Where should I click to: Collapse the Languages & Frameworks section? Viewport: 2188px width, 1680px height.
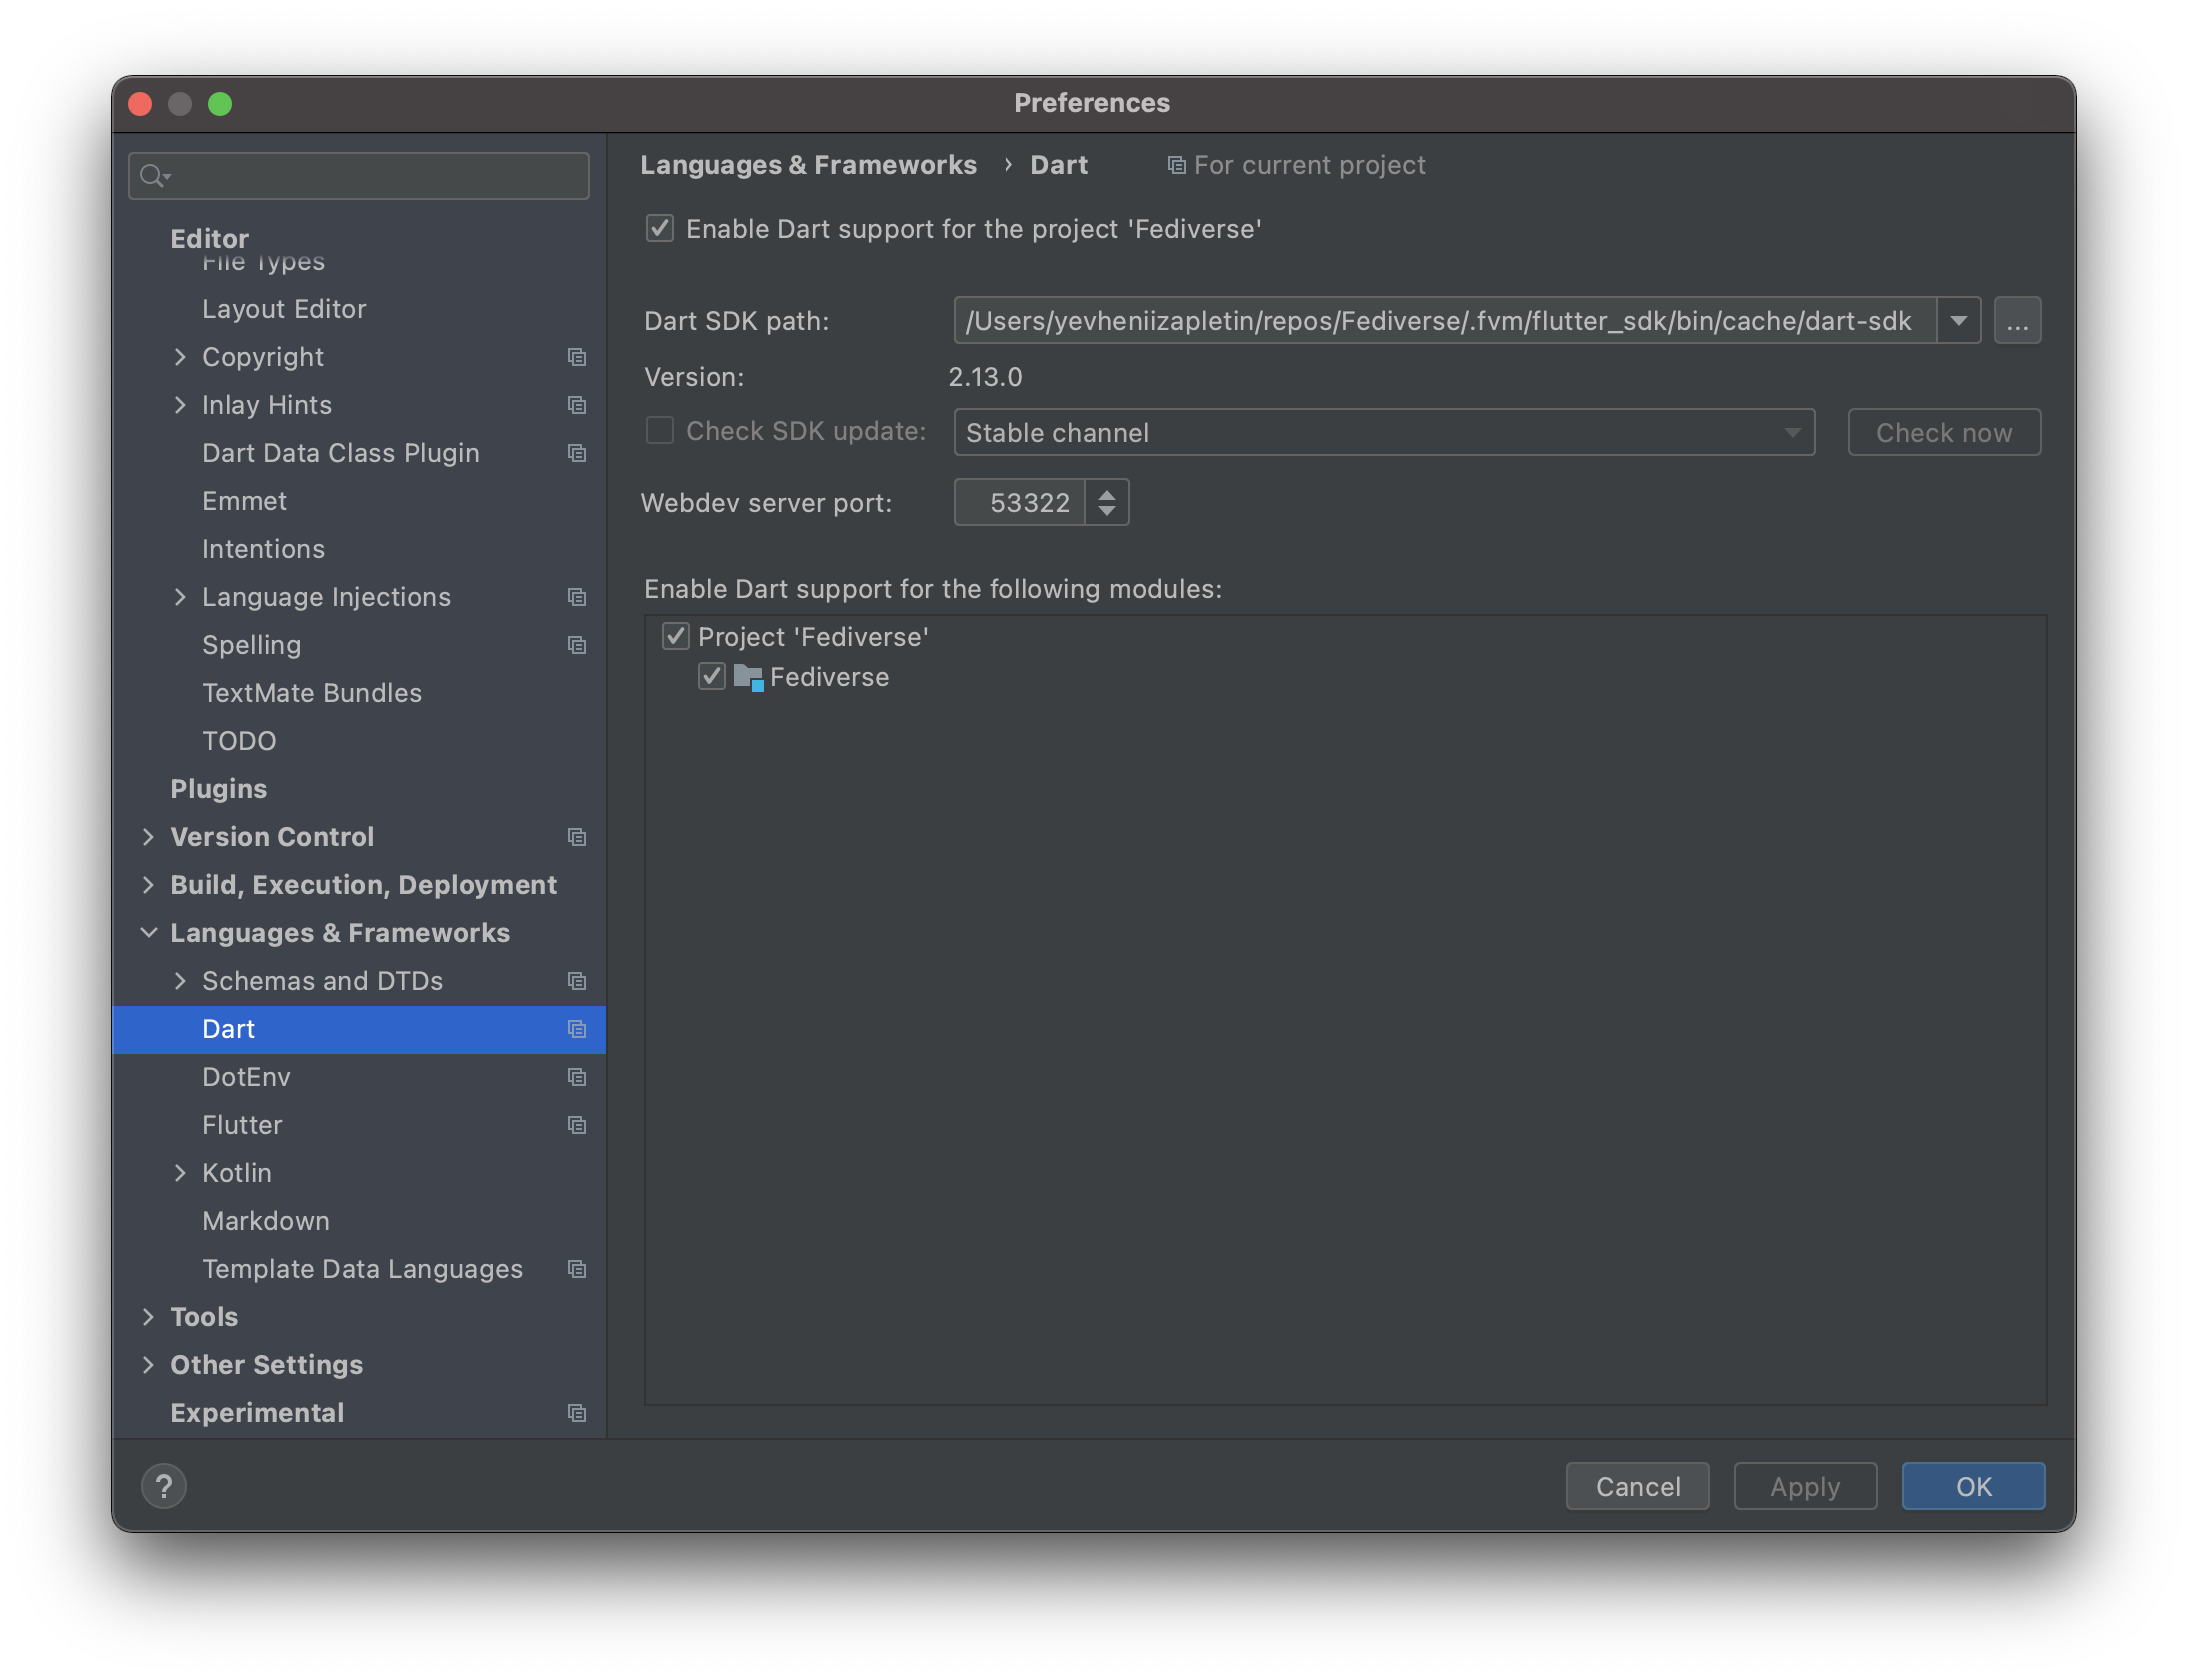point(149,933)
